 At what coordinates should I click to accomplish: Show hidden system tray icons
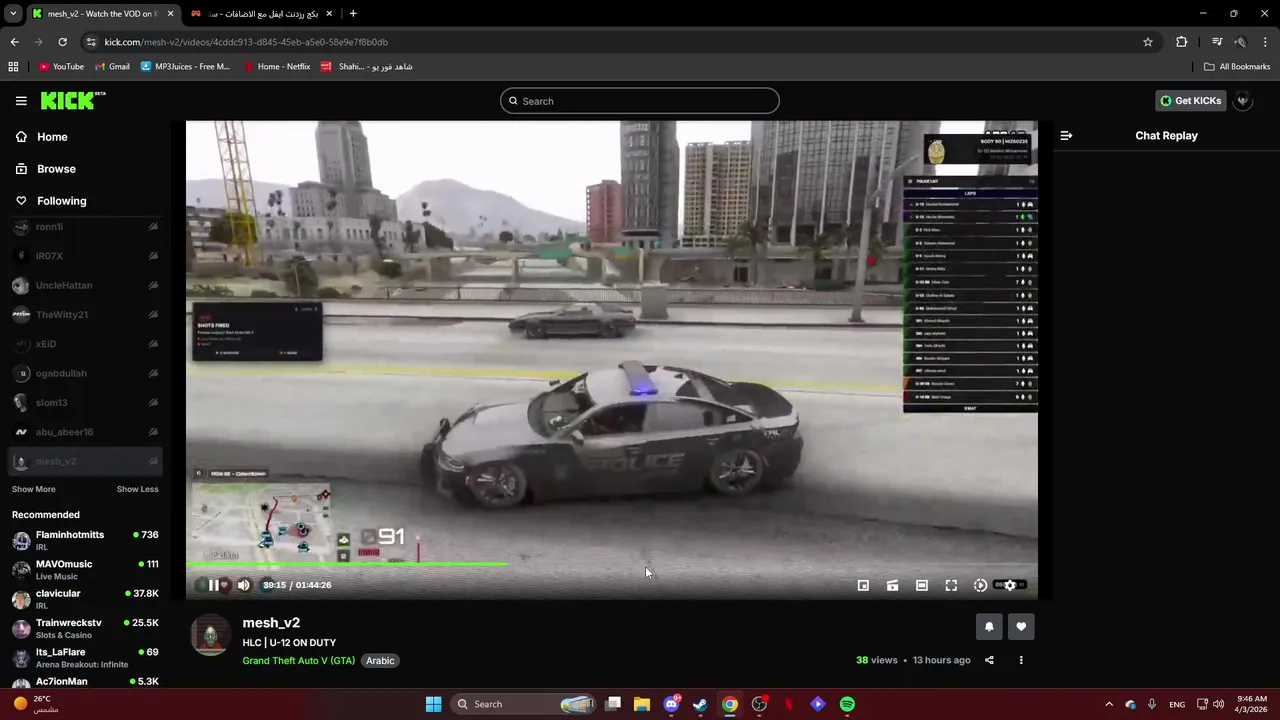coord(1108,704)
